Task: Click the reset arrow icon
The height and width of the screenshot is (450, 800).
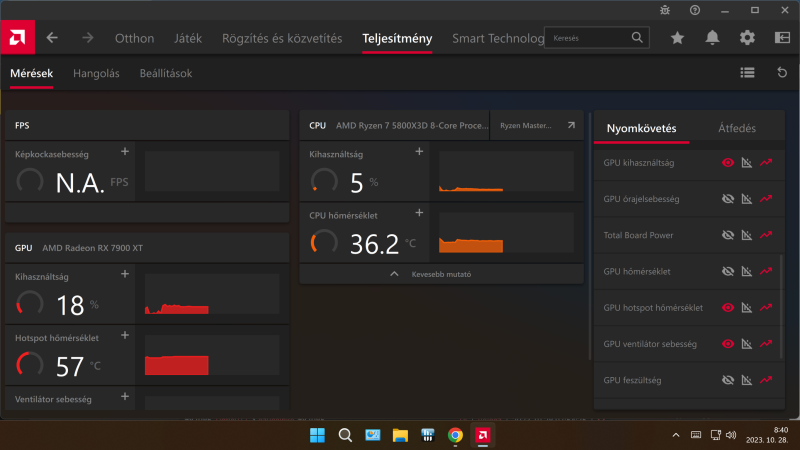Action: click(782, 73)
